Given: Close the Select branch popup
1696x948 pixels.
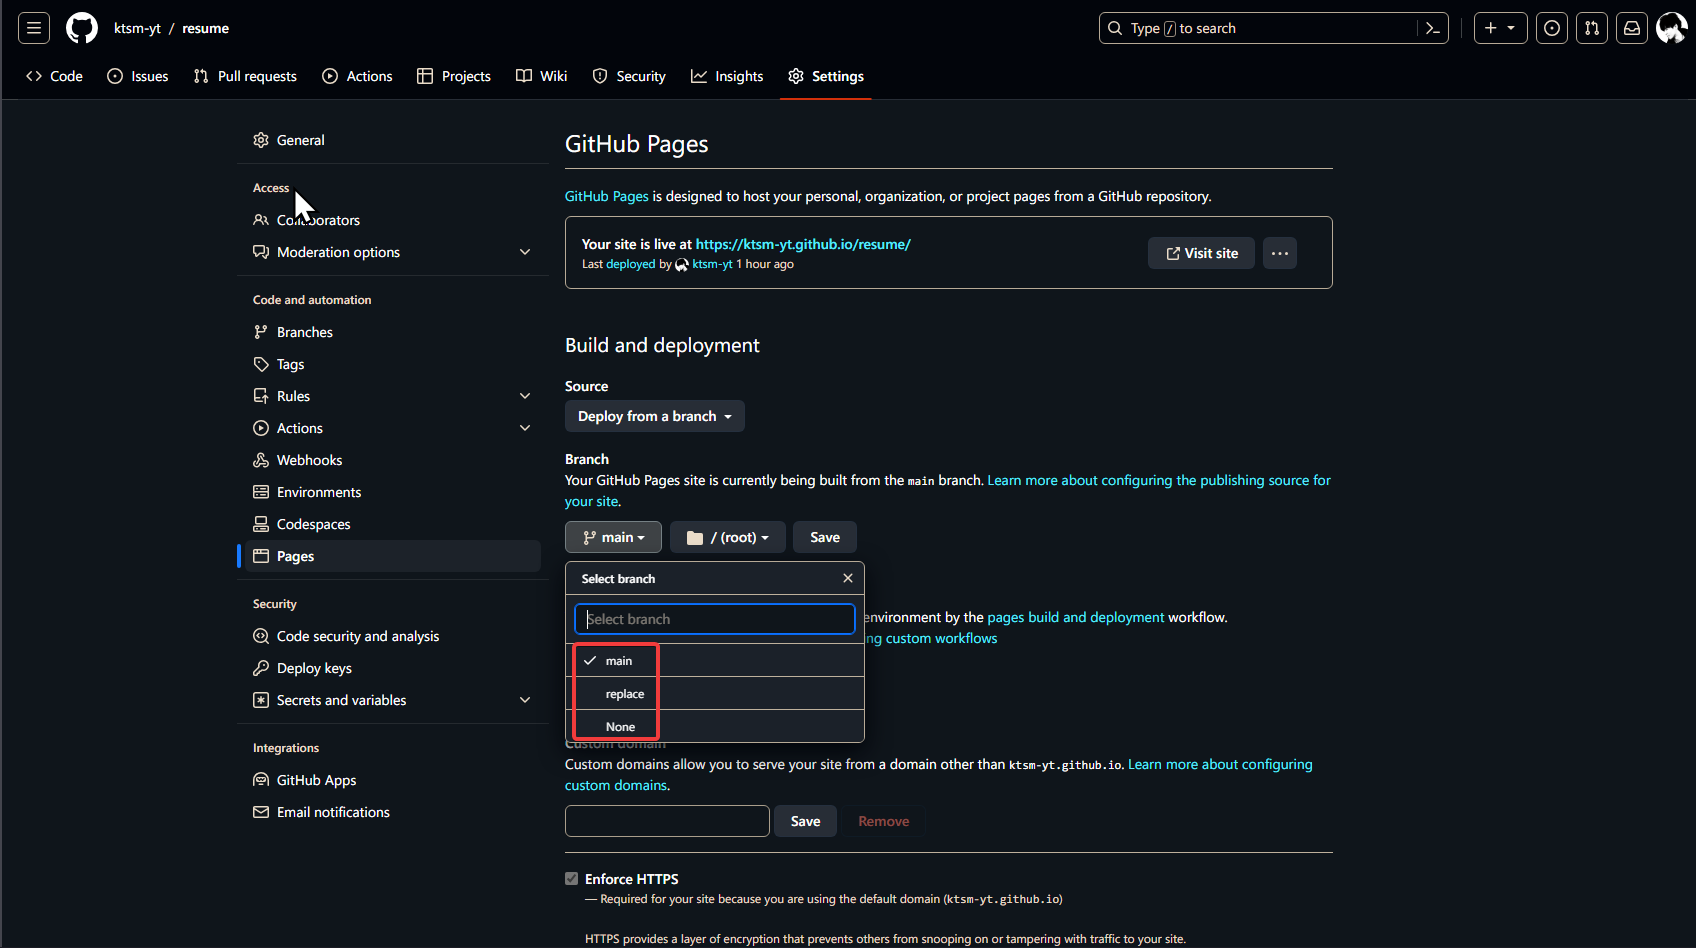Looking at the screenshot, I should tap(848, 578).
